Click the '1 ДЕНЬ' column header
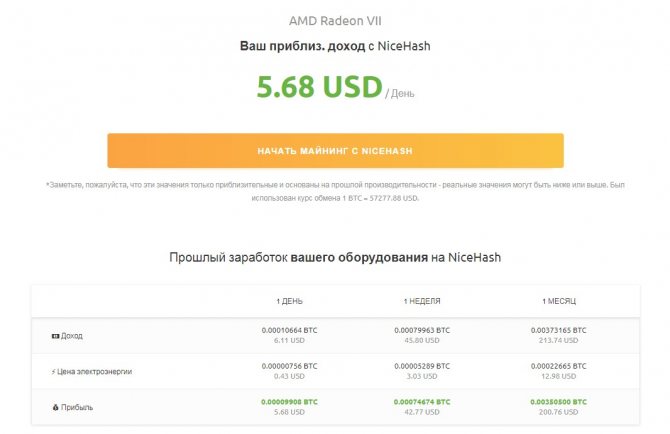Screen dimensions: 670x434 pos(289,301)
